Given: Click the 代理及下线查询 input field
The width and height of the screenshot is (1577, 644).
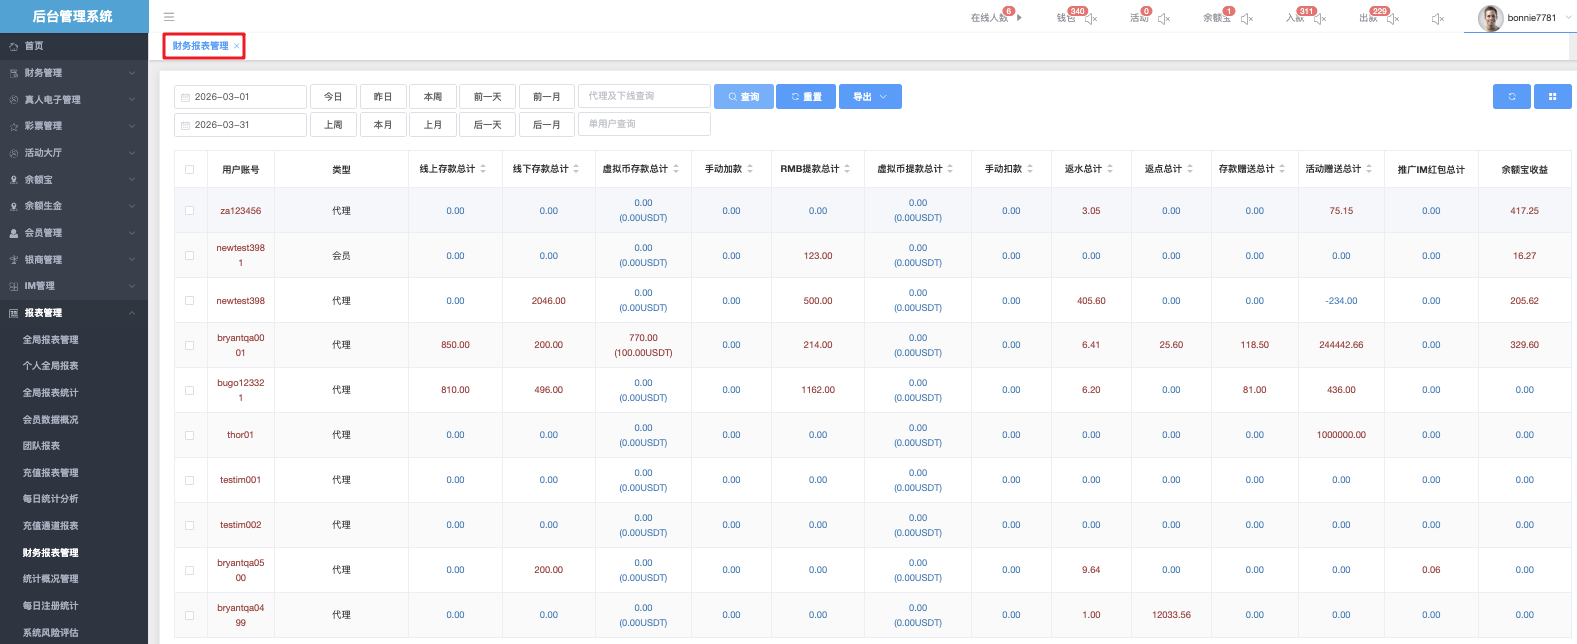Looking at the screenshot, I should pyautogui.click(x=644, y=96).
